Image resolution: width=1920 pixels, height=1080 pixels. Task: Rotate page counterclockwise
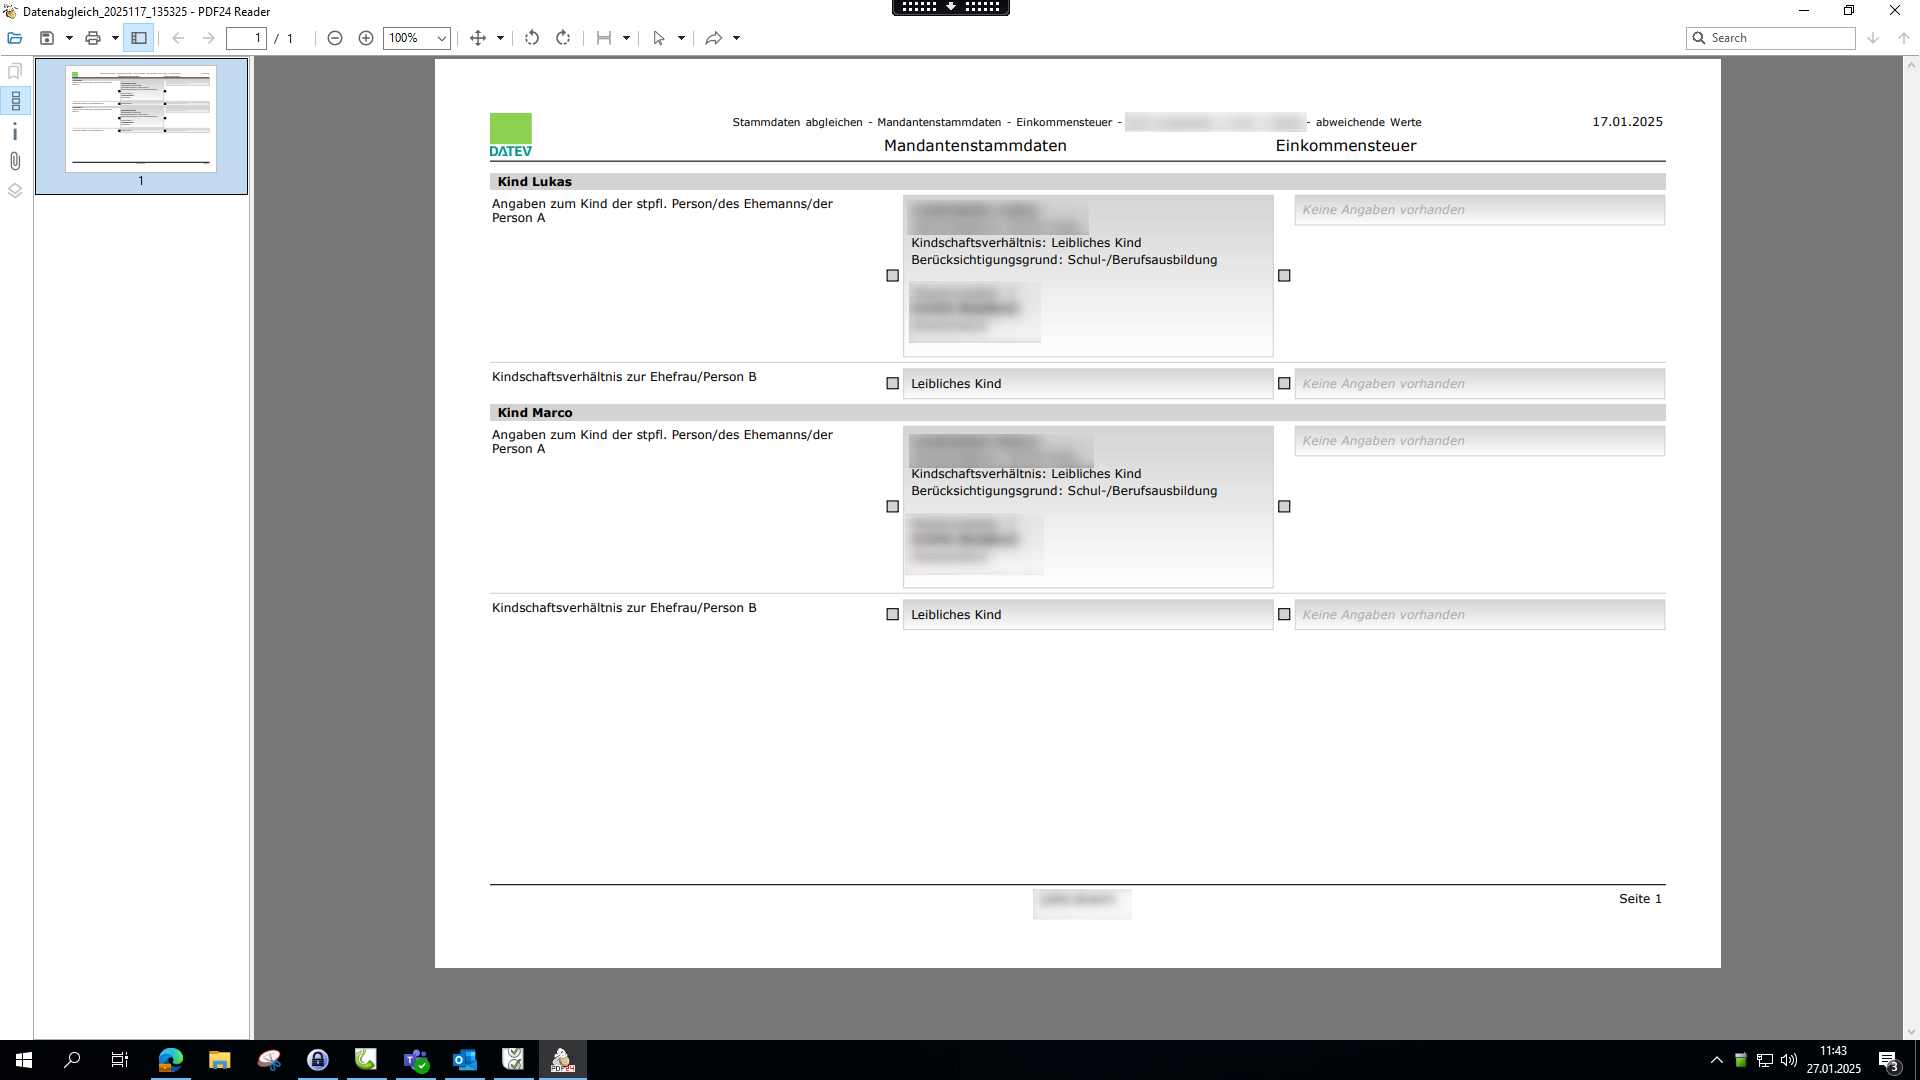coord(532,38)
